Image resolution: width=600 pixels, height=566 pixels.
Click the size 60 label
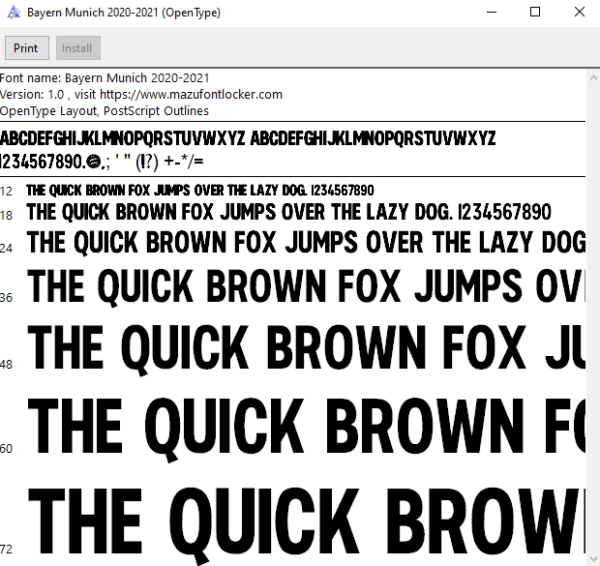coord(6,449)
